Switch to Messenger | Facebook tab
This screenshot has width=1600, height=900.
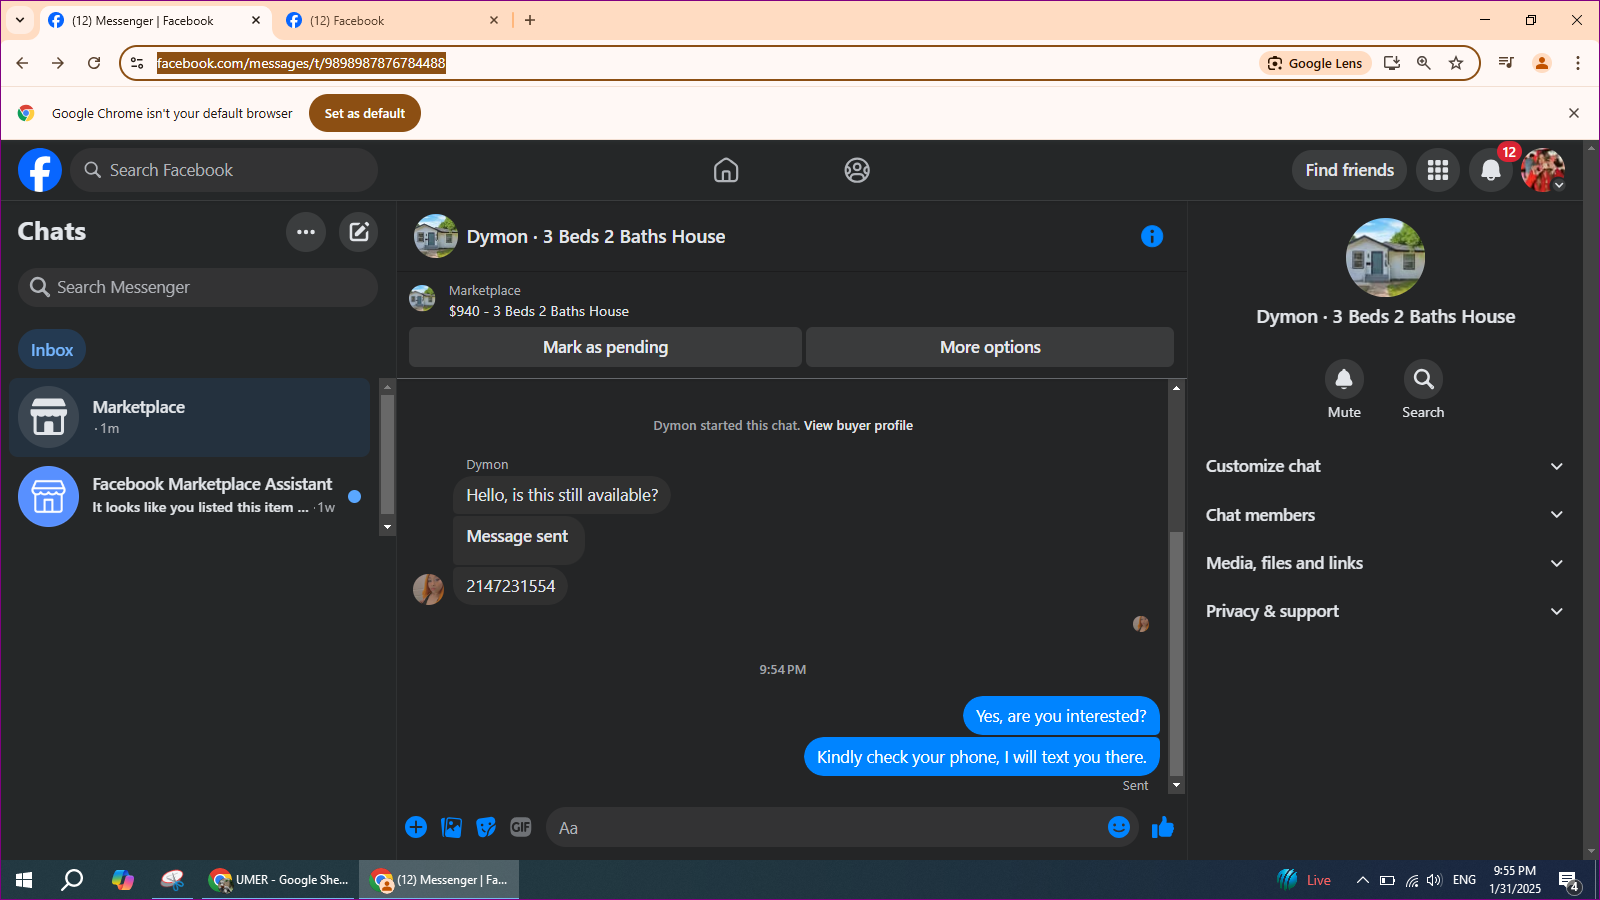click(155, 20)
